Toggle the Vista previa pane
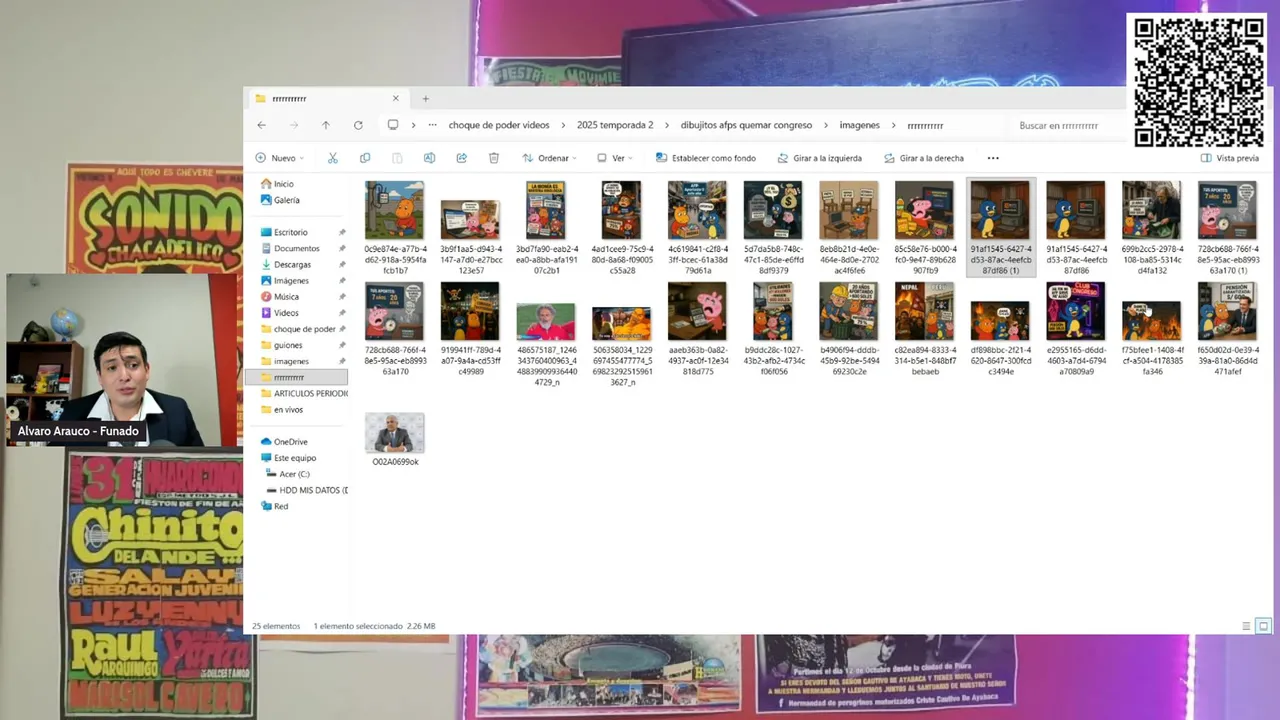1280x720 pixels. (x=1230, y=158)
